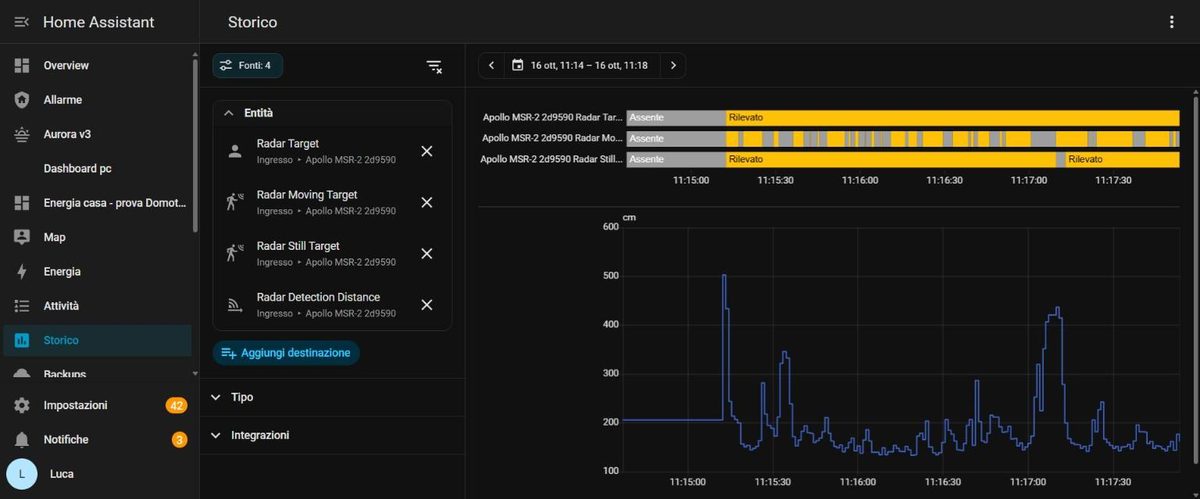Open Backups from the sidebar
The image size is (1200, 499).
click(97, 374)
